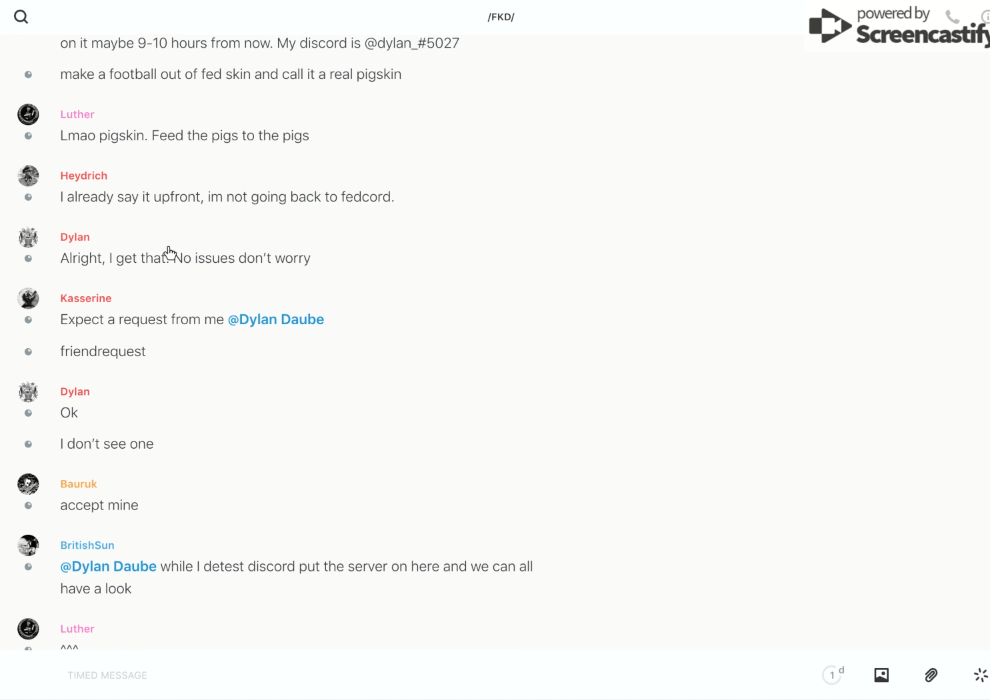Select the Kasserine sender name

[x=86, y=298]
